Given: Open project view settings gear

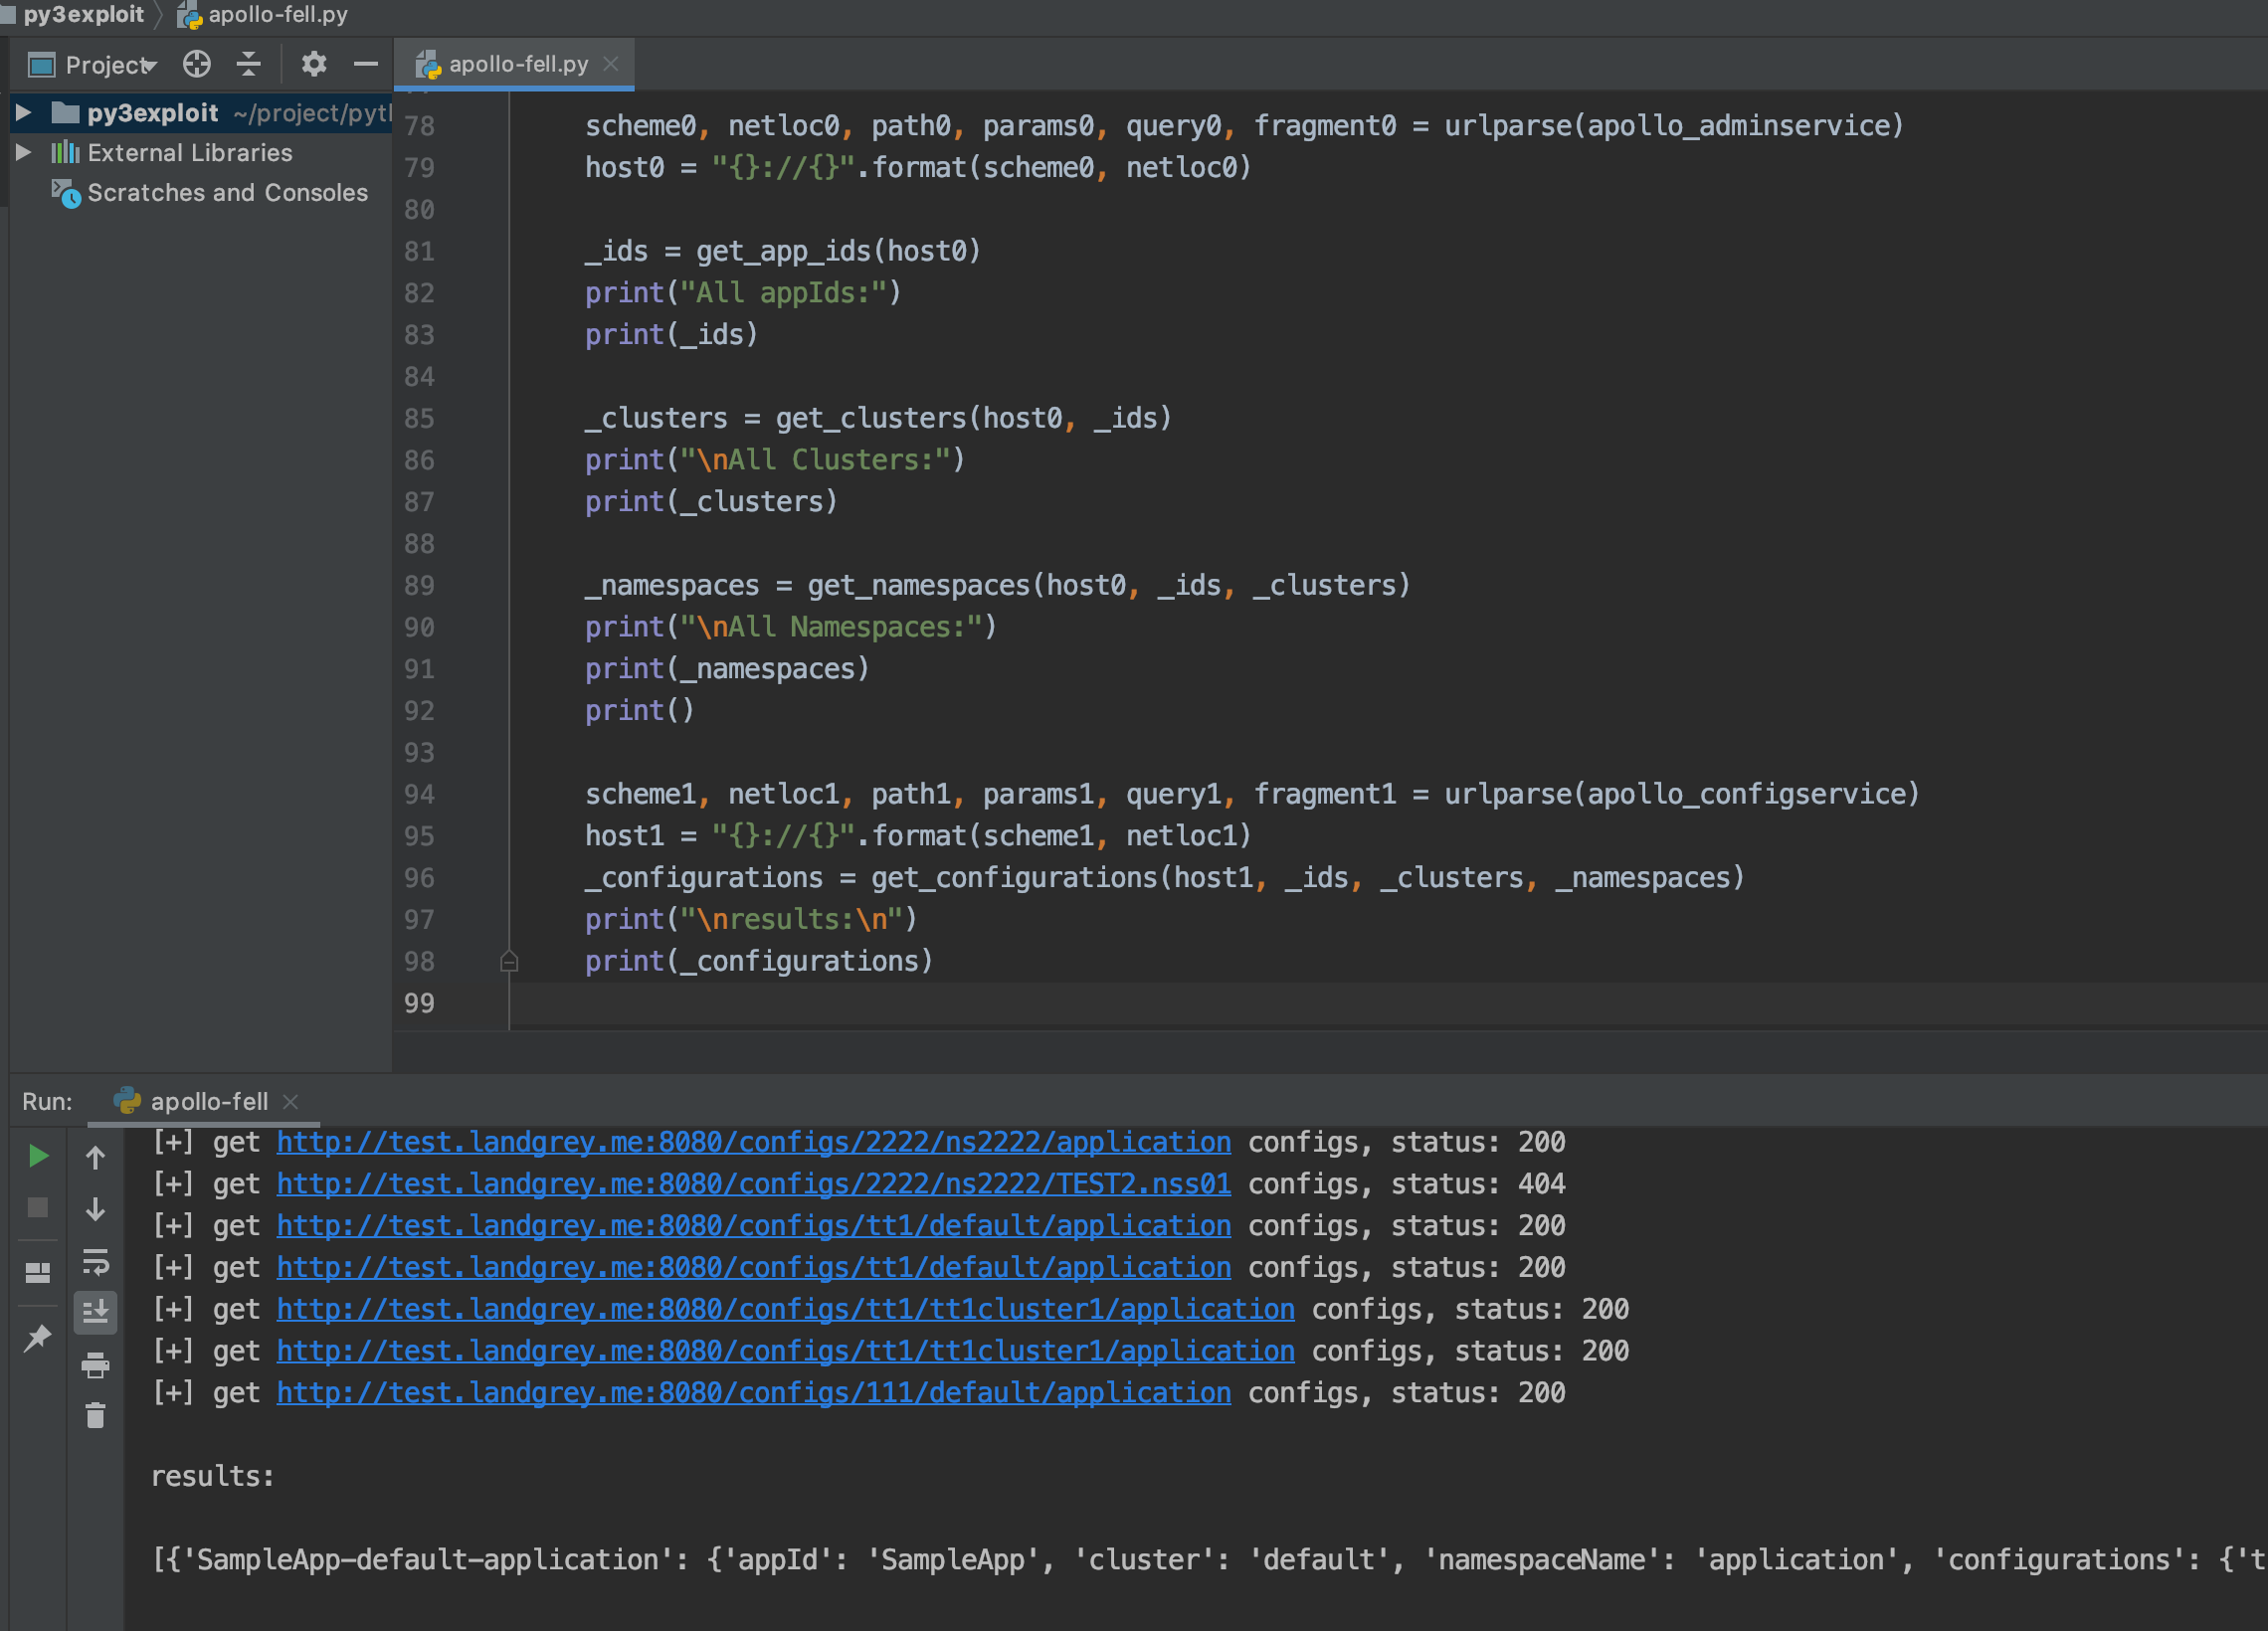Looking at the screenshot, I should pos(314,64).
